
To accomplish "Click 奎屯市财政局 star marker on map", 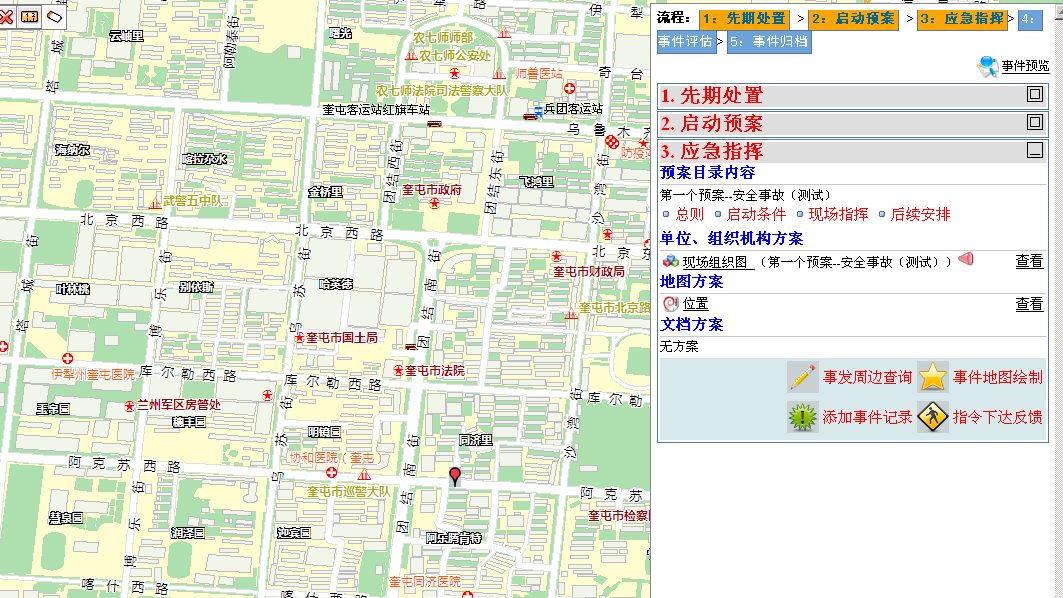I will click(x=557, y=257).
